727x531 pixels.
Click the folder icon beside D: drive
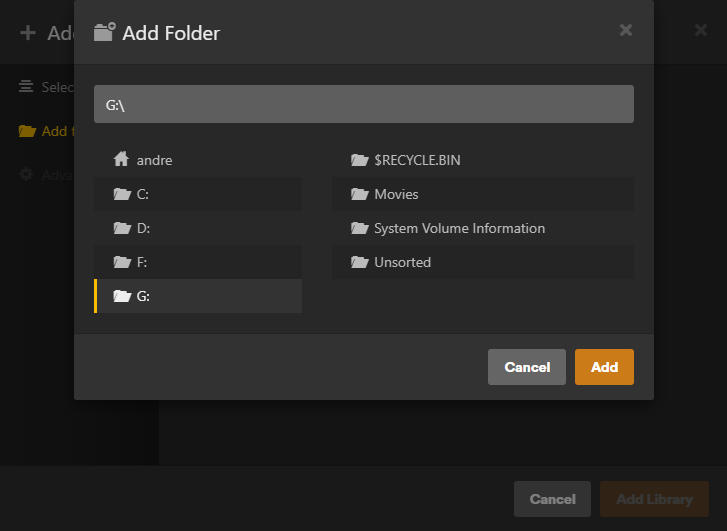pos(122,228)
